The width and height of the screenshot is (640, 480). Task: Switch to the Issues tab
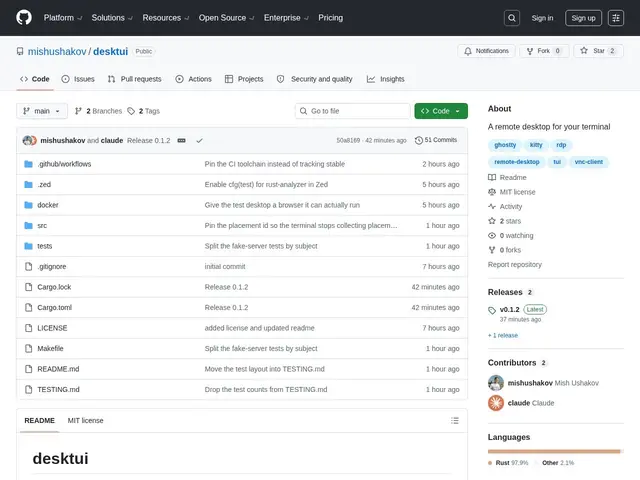[78, 79]
